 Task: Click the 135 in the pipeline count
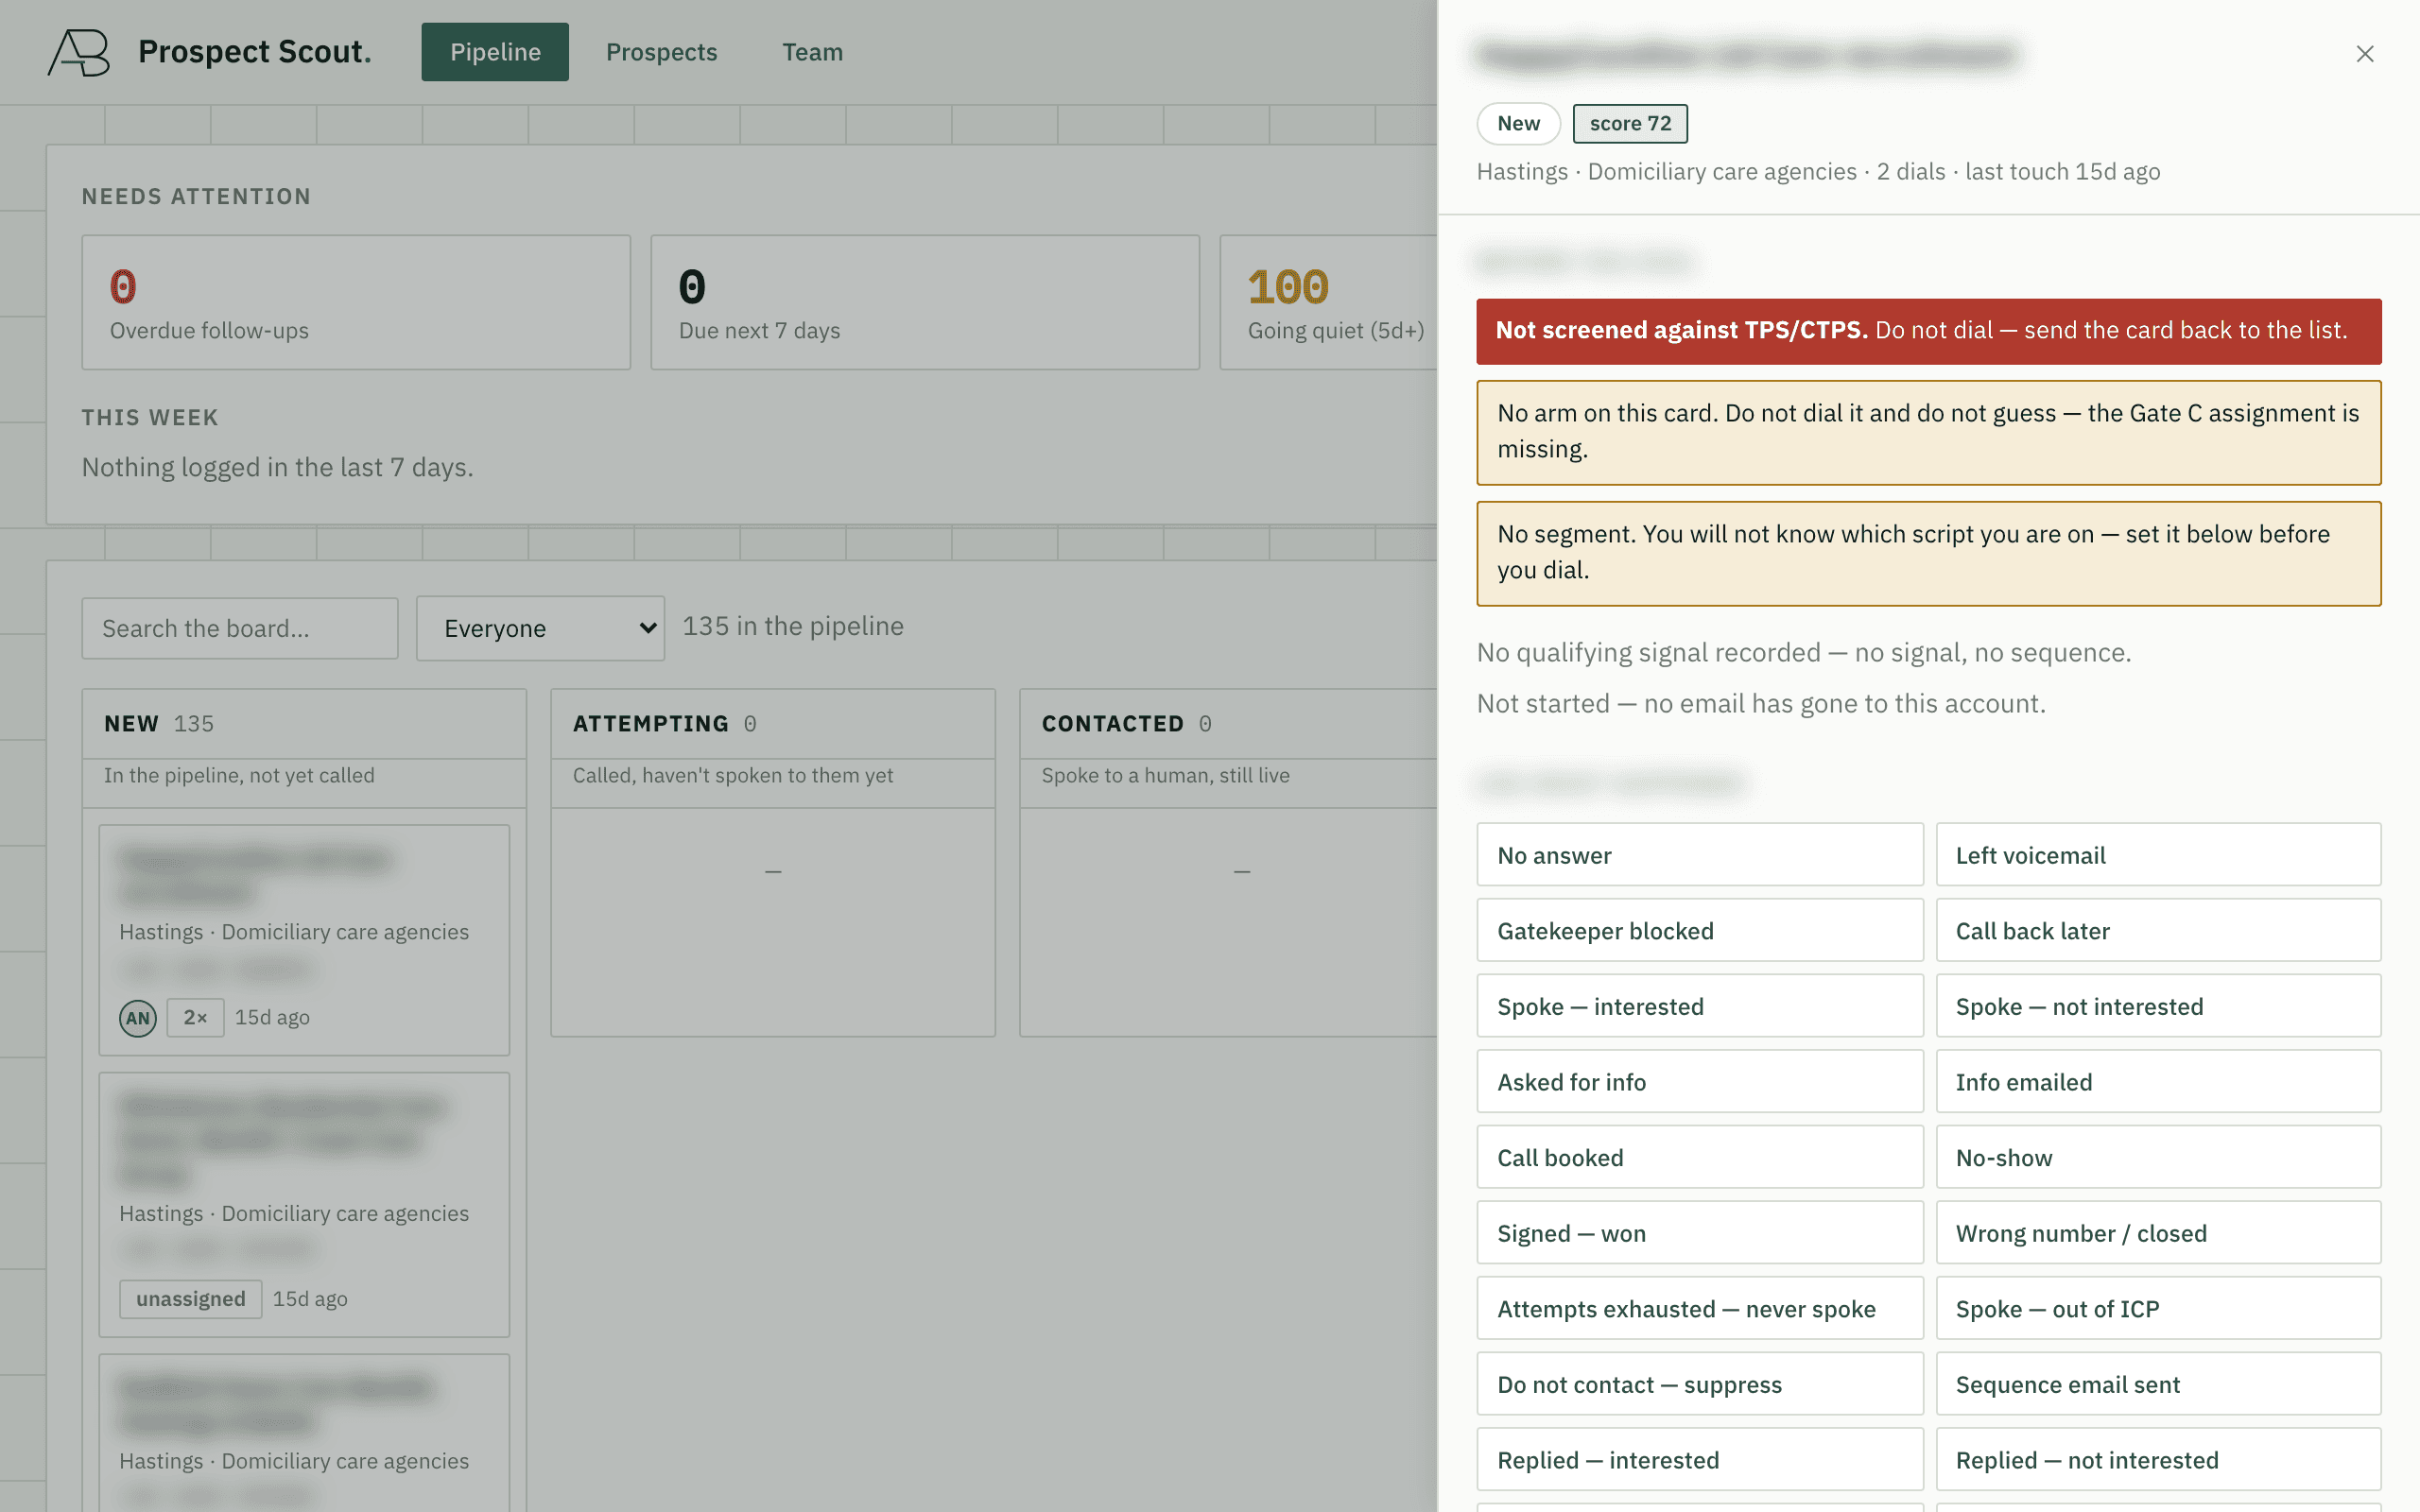click(x=793, y=626)
